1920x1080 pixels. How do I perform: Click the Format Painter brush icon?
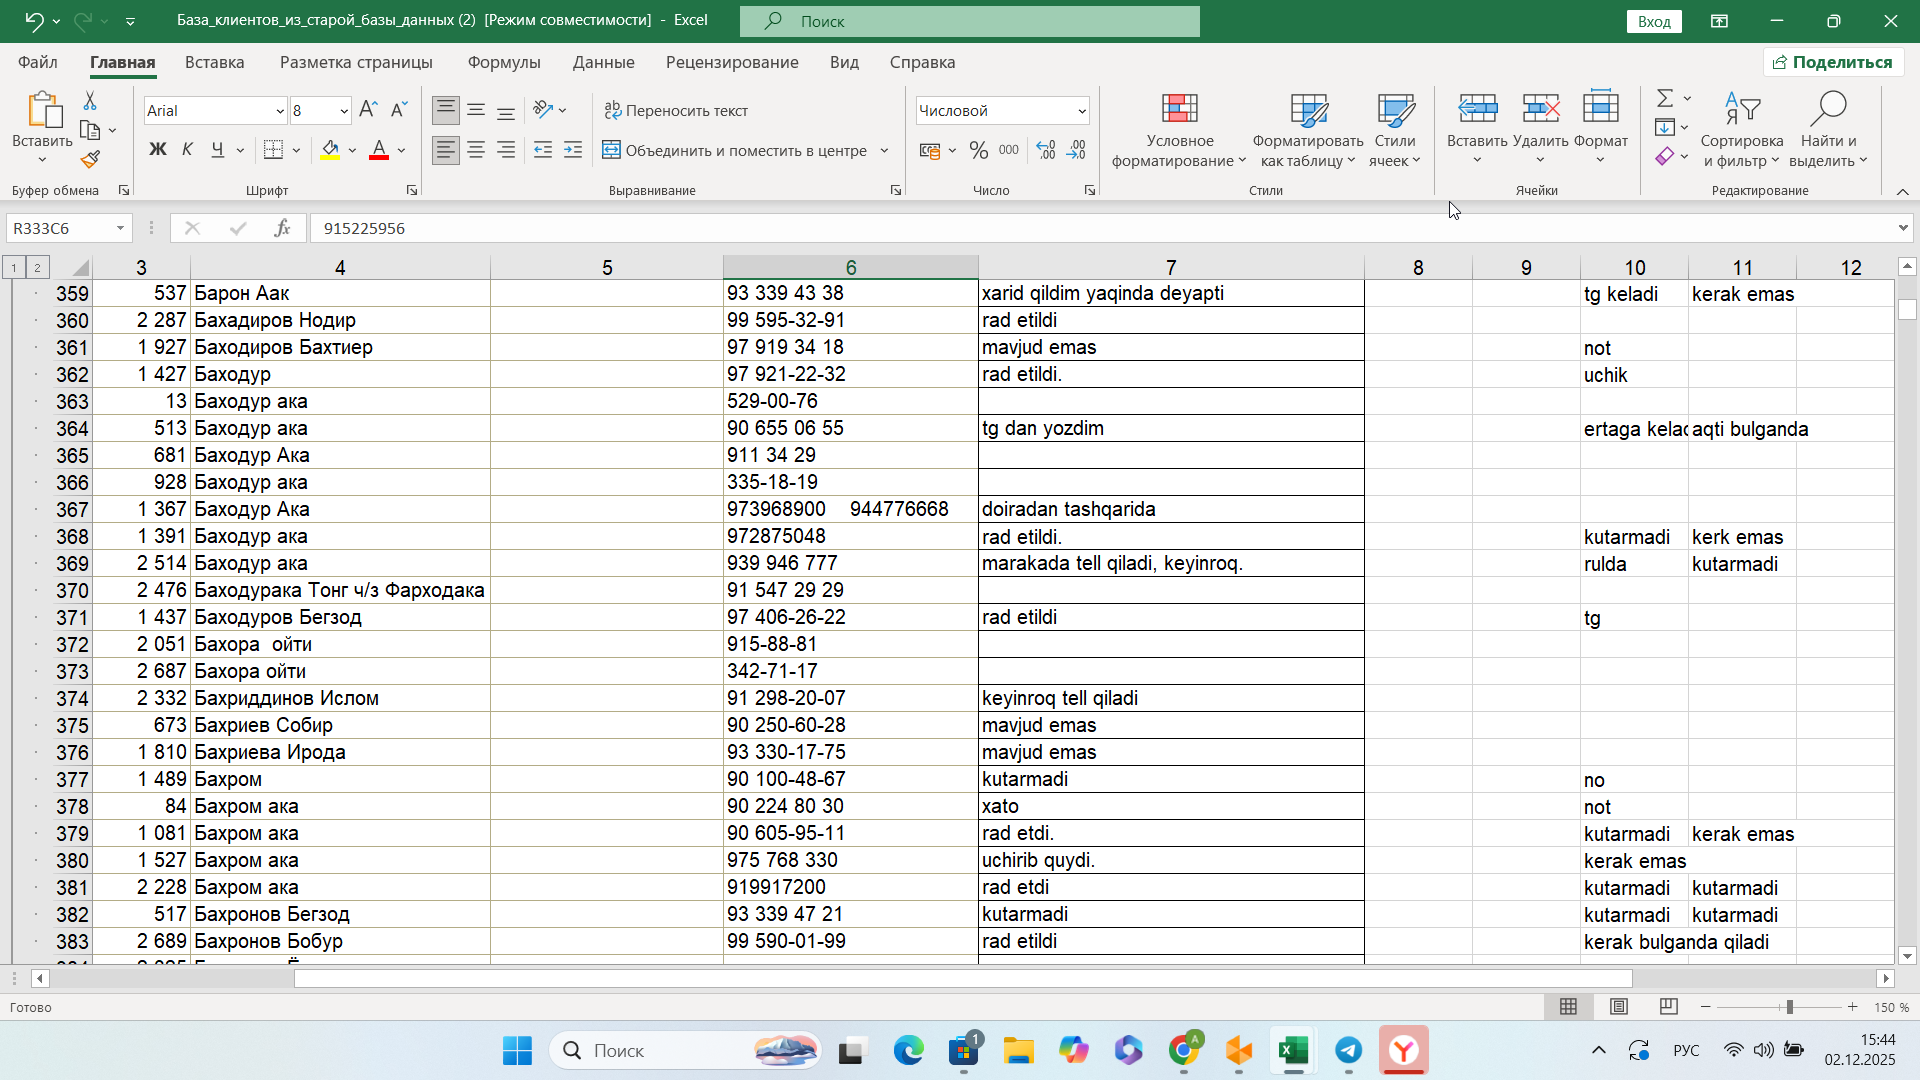90,160
